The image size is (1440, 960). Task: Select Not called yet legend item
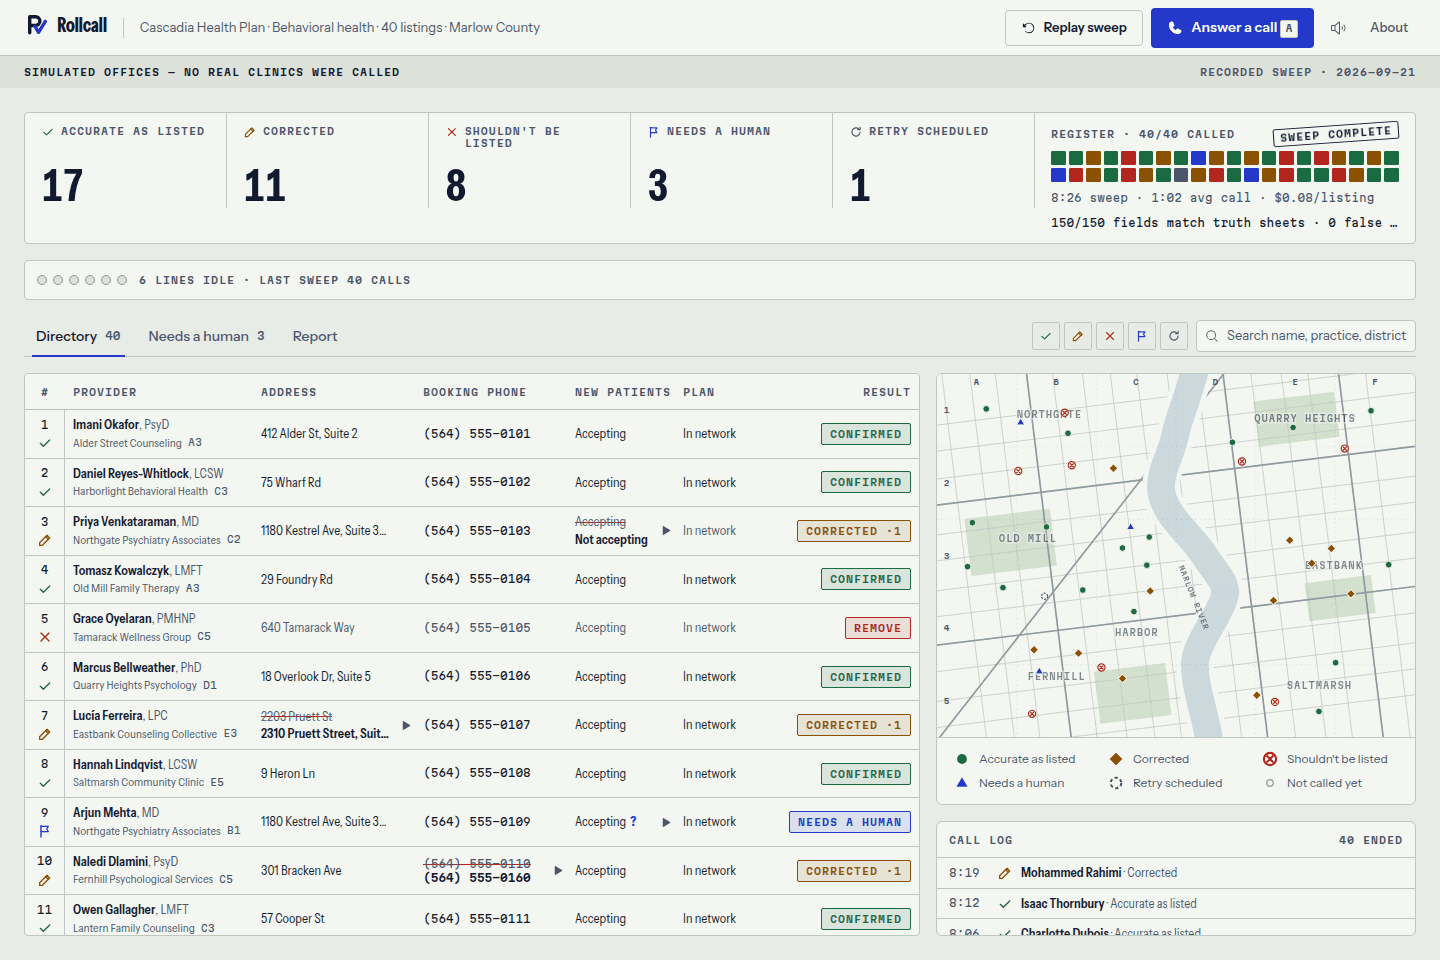pyautogui.click(x=1314, y=783)
